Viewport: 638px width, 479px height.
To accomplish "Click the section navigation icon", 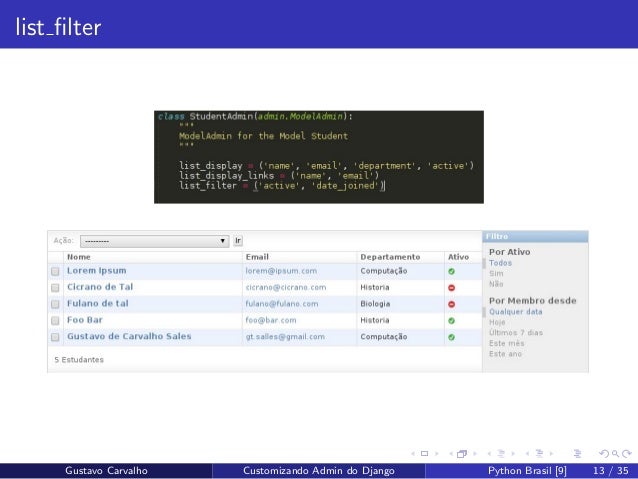I will tap(540, 453).
